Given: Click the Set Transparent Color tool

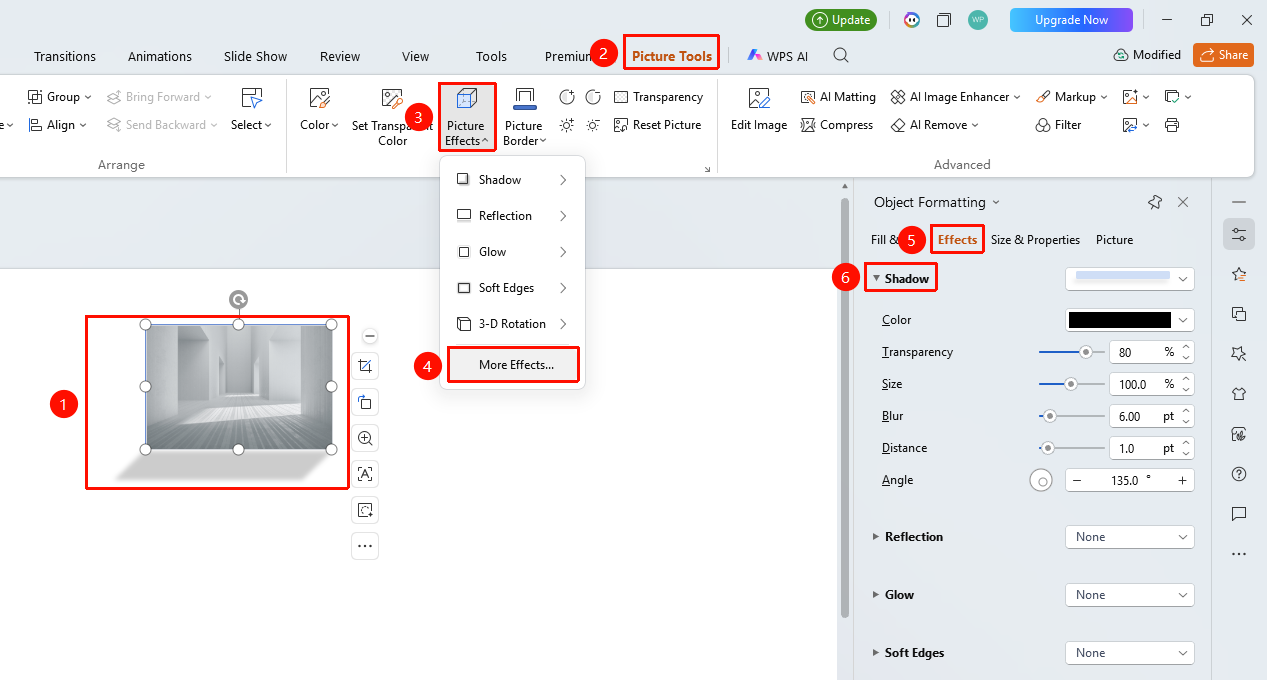Looking at the screenshot, I should pyautogui.click(x=392, y=116).
